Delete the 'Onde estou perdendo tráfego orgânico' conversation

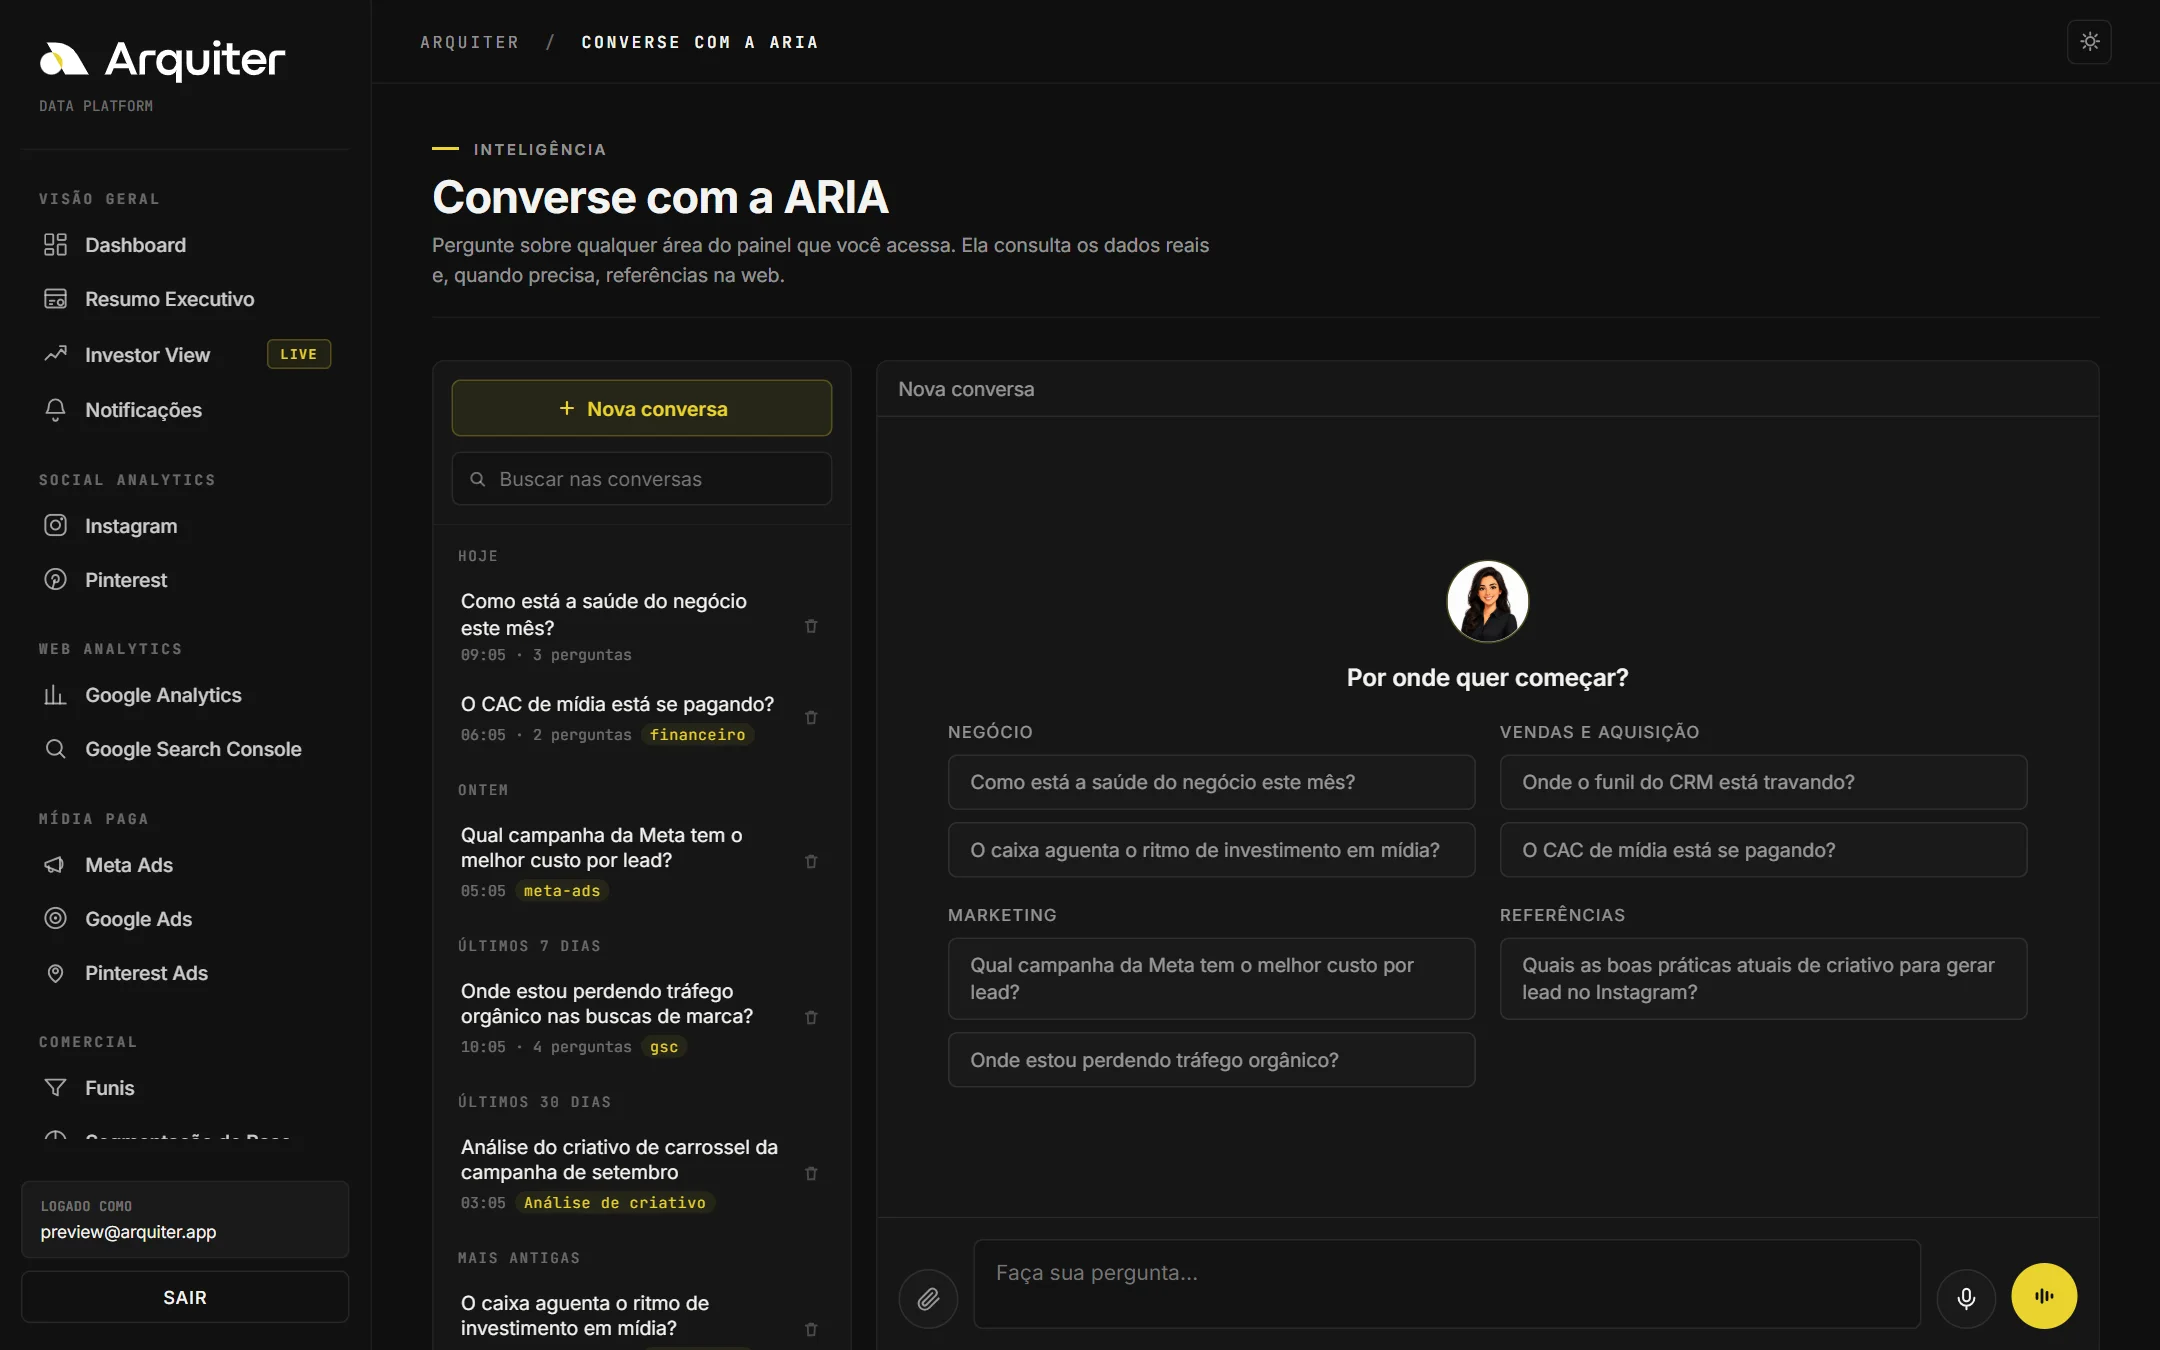tap(811, 1017)
